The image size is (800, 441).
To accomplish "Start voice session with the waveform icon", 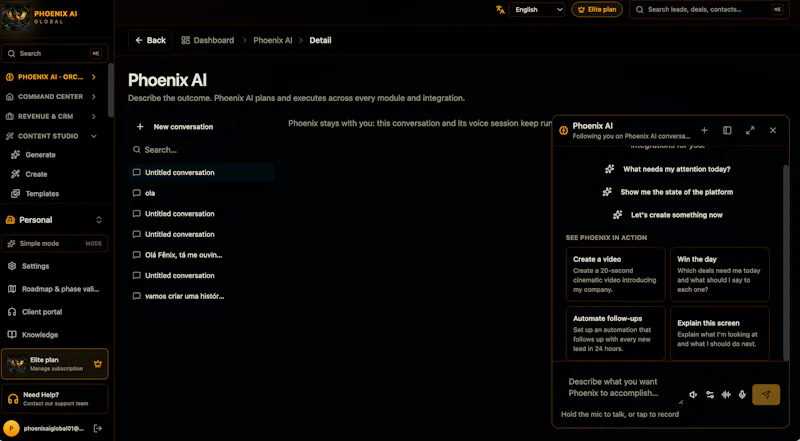I will (x=726, y=395).
